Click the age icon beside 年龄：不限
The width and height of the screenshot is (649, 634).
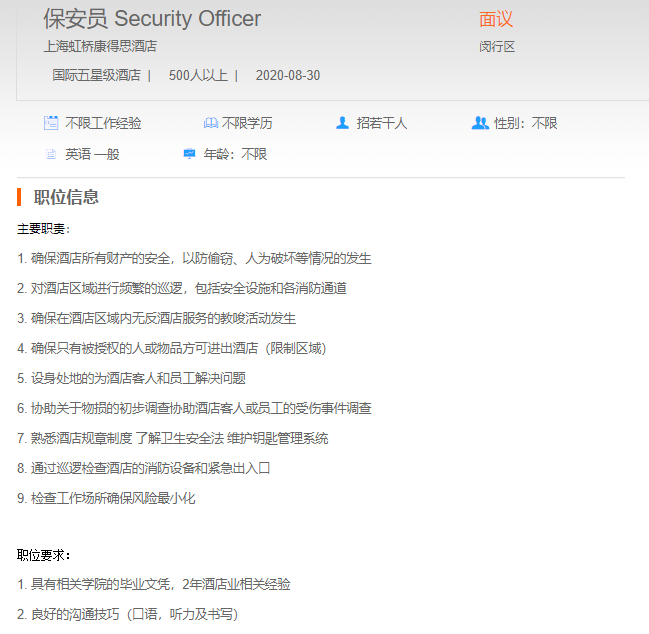pos(189,154)
